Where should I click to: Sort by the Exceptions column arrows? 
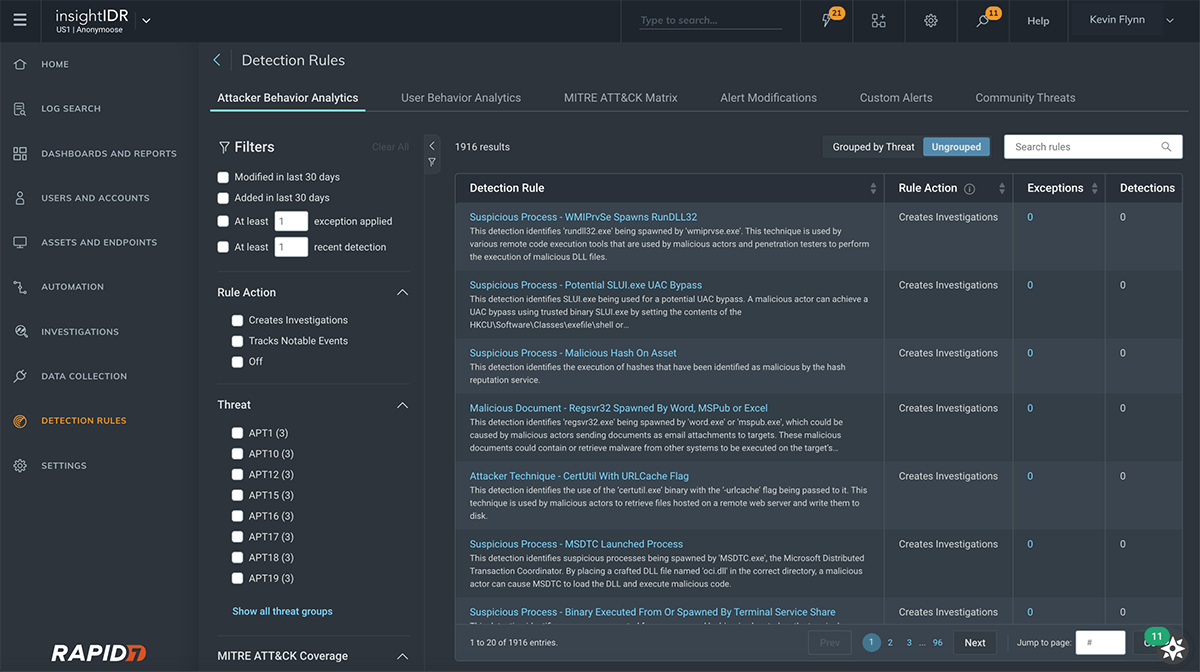tap(1095, 188)
